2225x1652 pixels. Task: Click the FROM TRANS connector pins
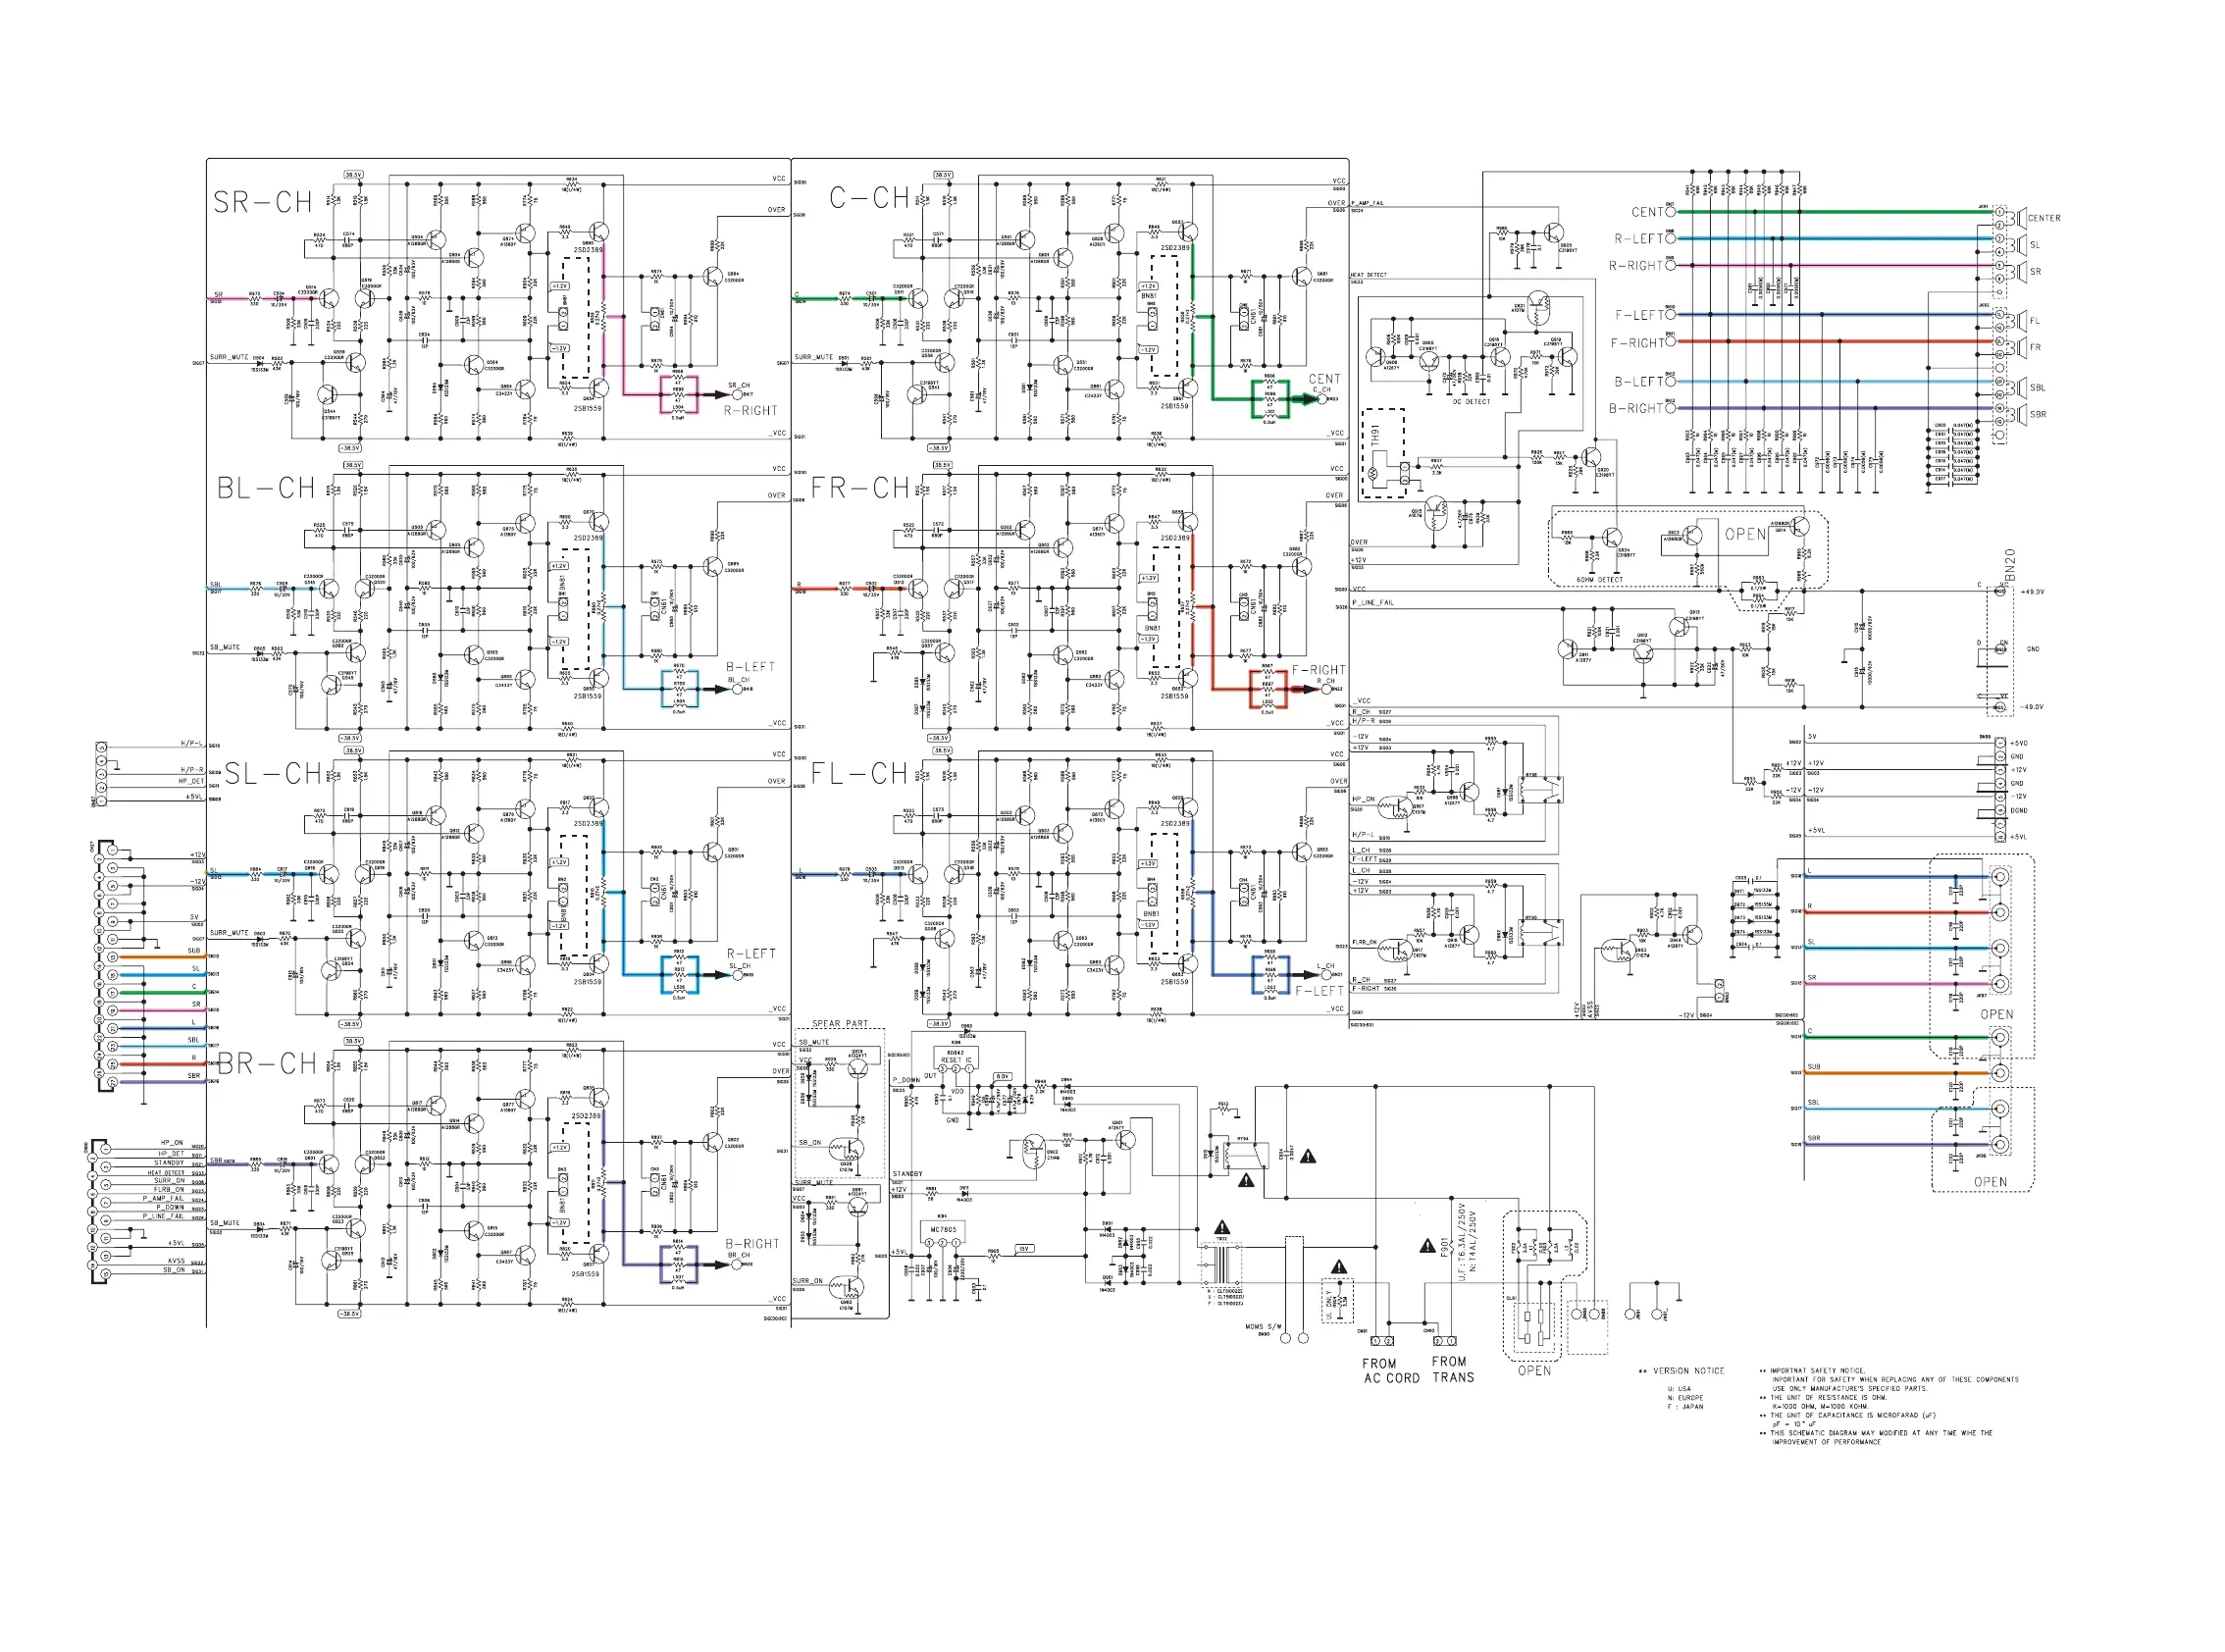coord(1444,1341)
